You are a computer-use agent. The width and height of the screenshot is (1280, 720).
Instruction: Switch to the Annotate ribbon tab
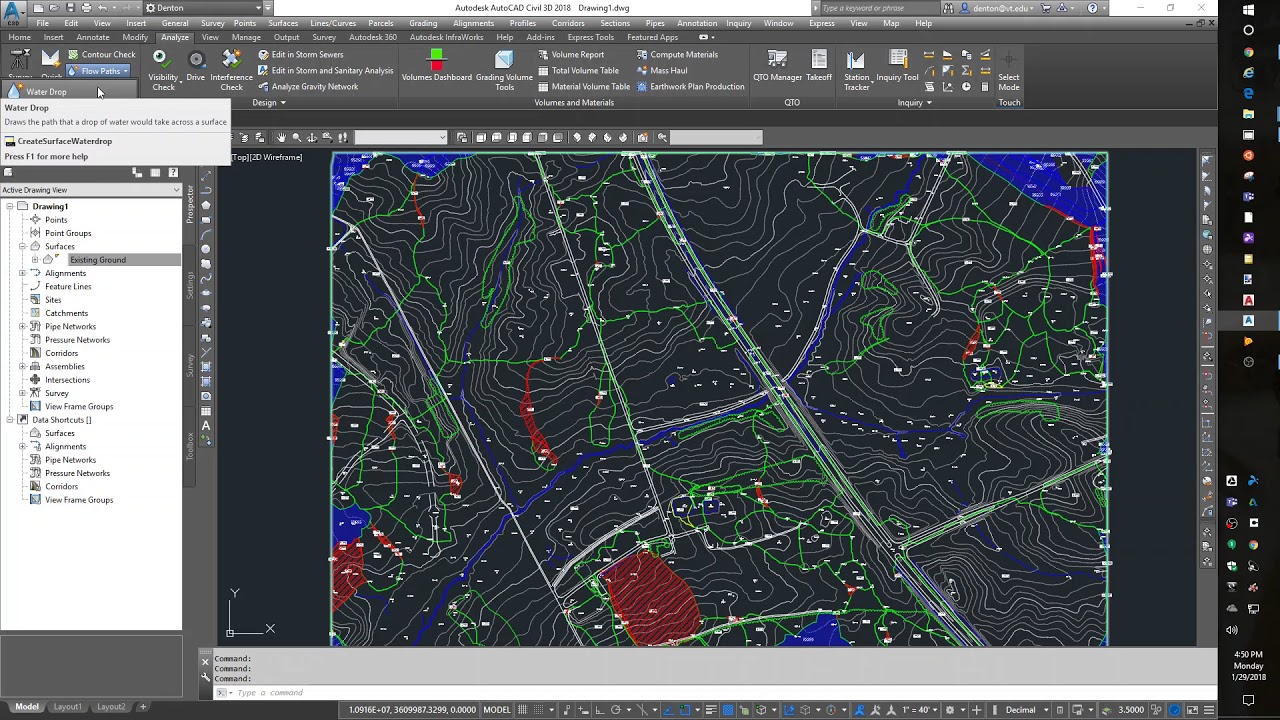(93, 38)
